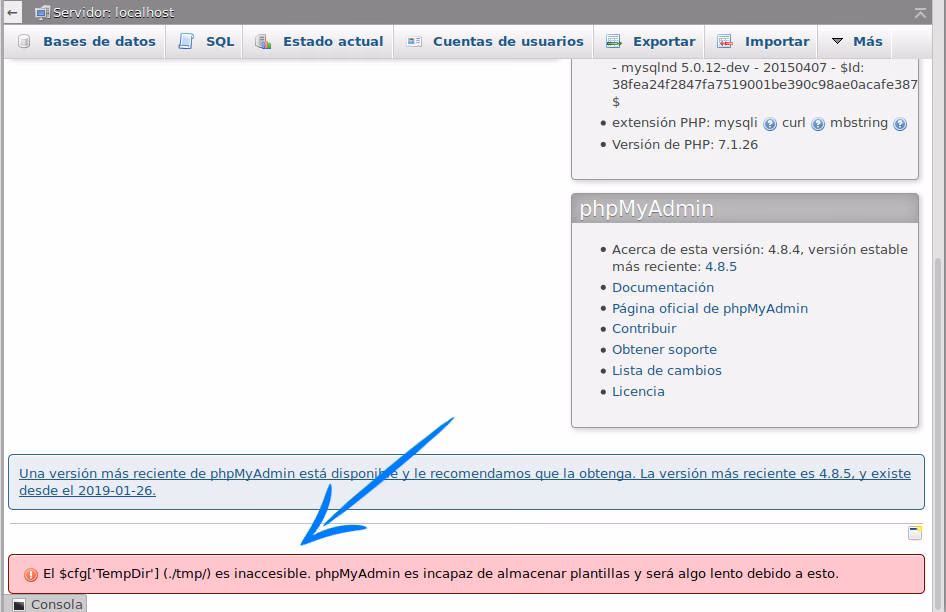Click the server computer icon in breadcrumb
The image size is (946, 612).
[x=42, y=12]
